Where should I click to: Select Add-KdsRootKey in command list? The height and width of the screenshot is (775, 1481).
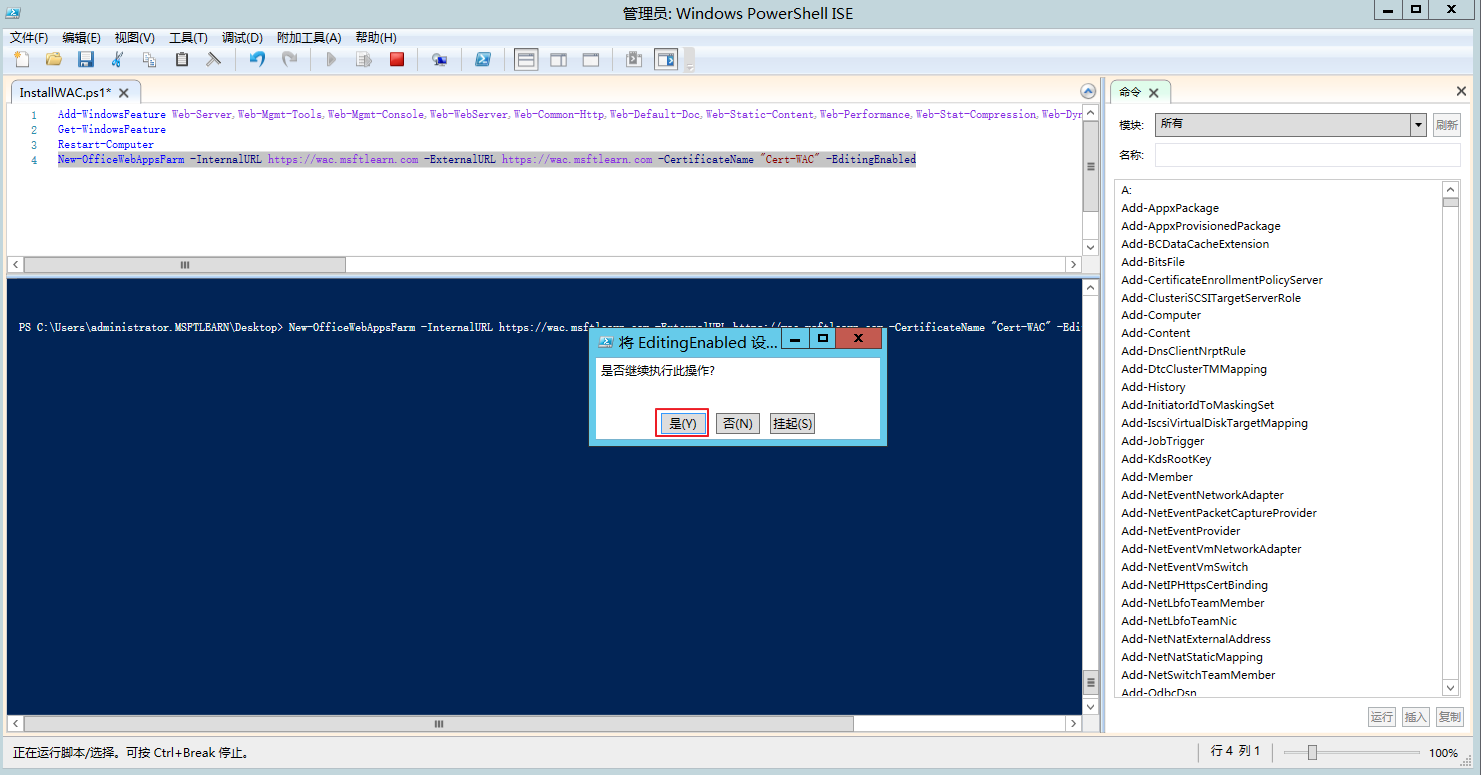click(x=1166, y=459)
